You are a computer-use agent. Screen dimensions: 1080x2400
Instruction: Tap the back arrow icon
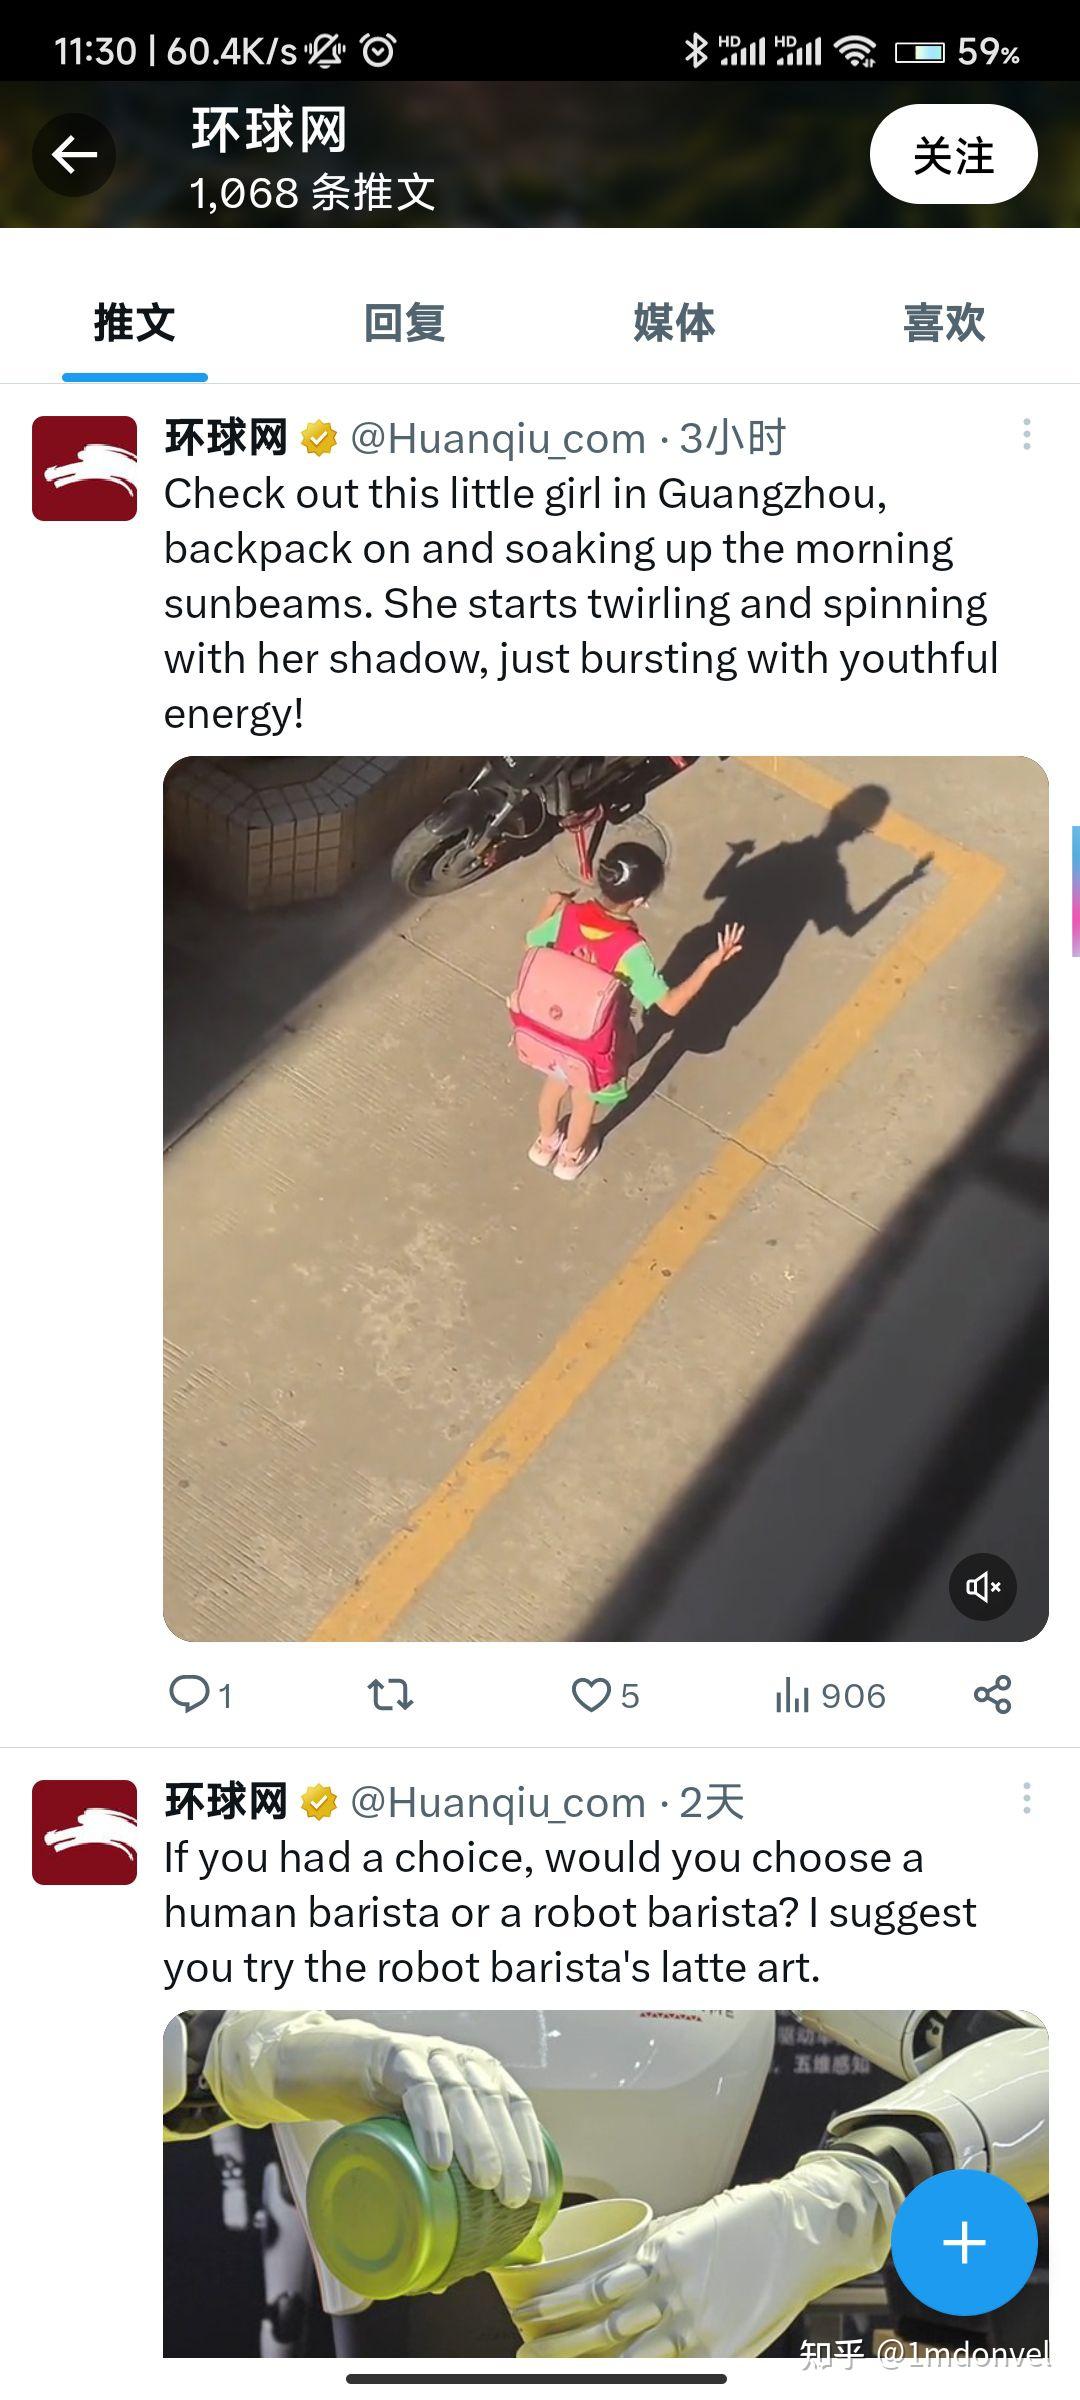74,155
